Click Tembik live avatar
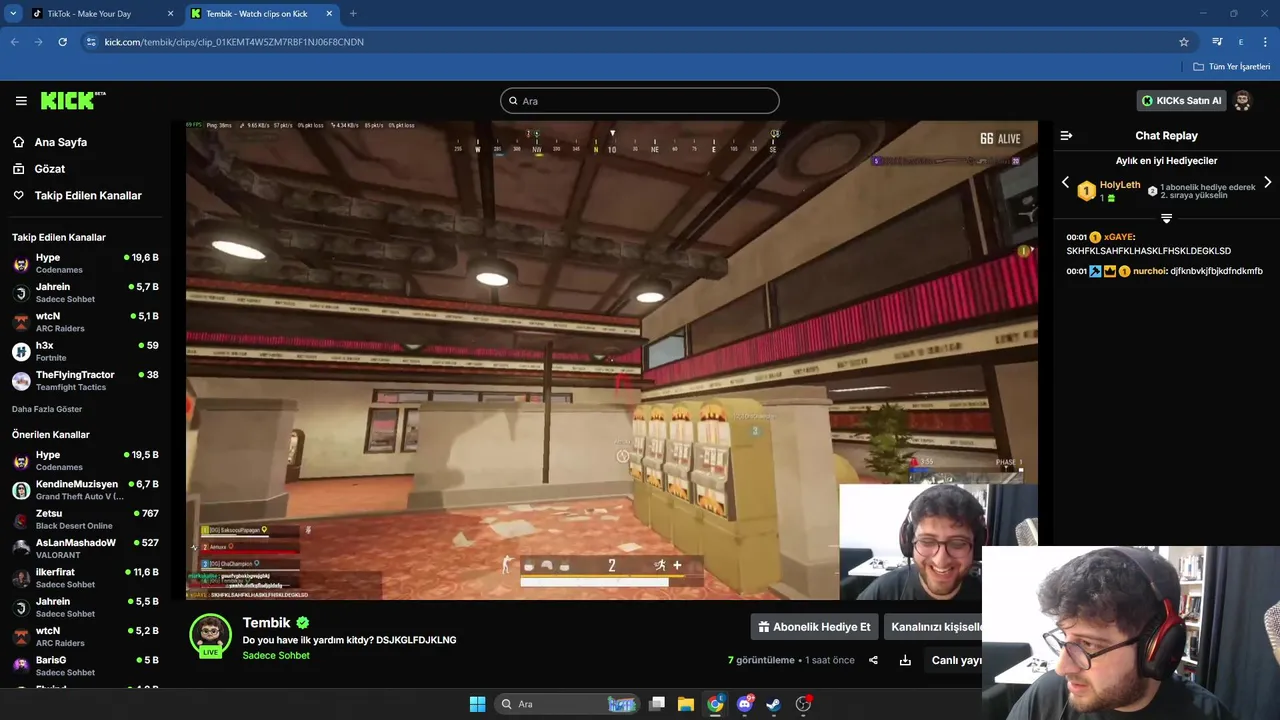 [210, 636]
